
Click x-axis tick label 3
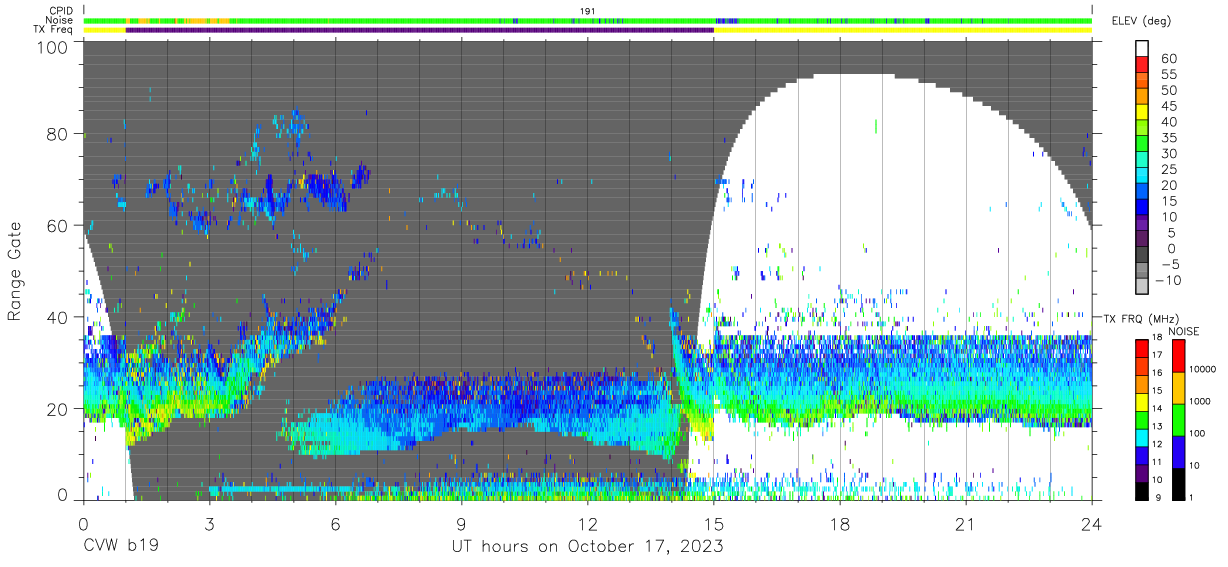coord(209,524)
